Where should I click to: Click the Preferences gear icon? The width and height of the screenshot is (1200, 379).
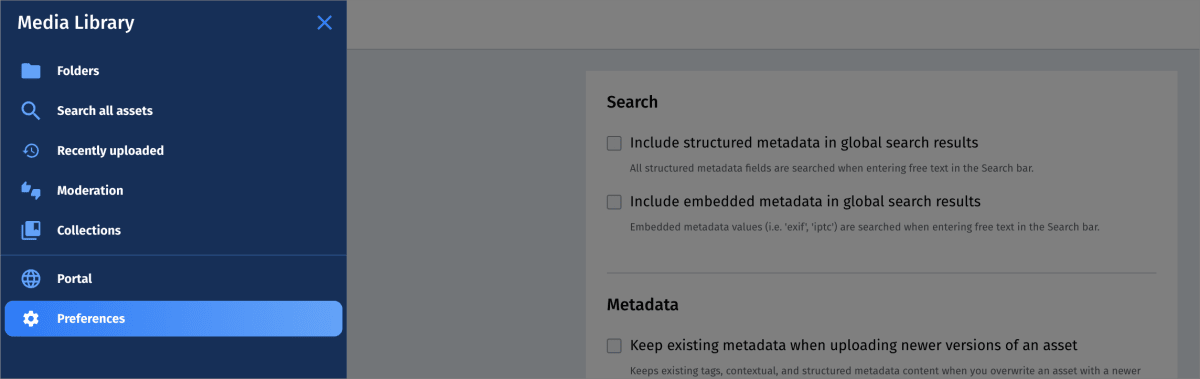click(x=31, y=319)
